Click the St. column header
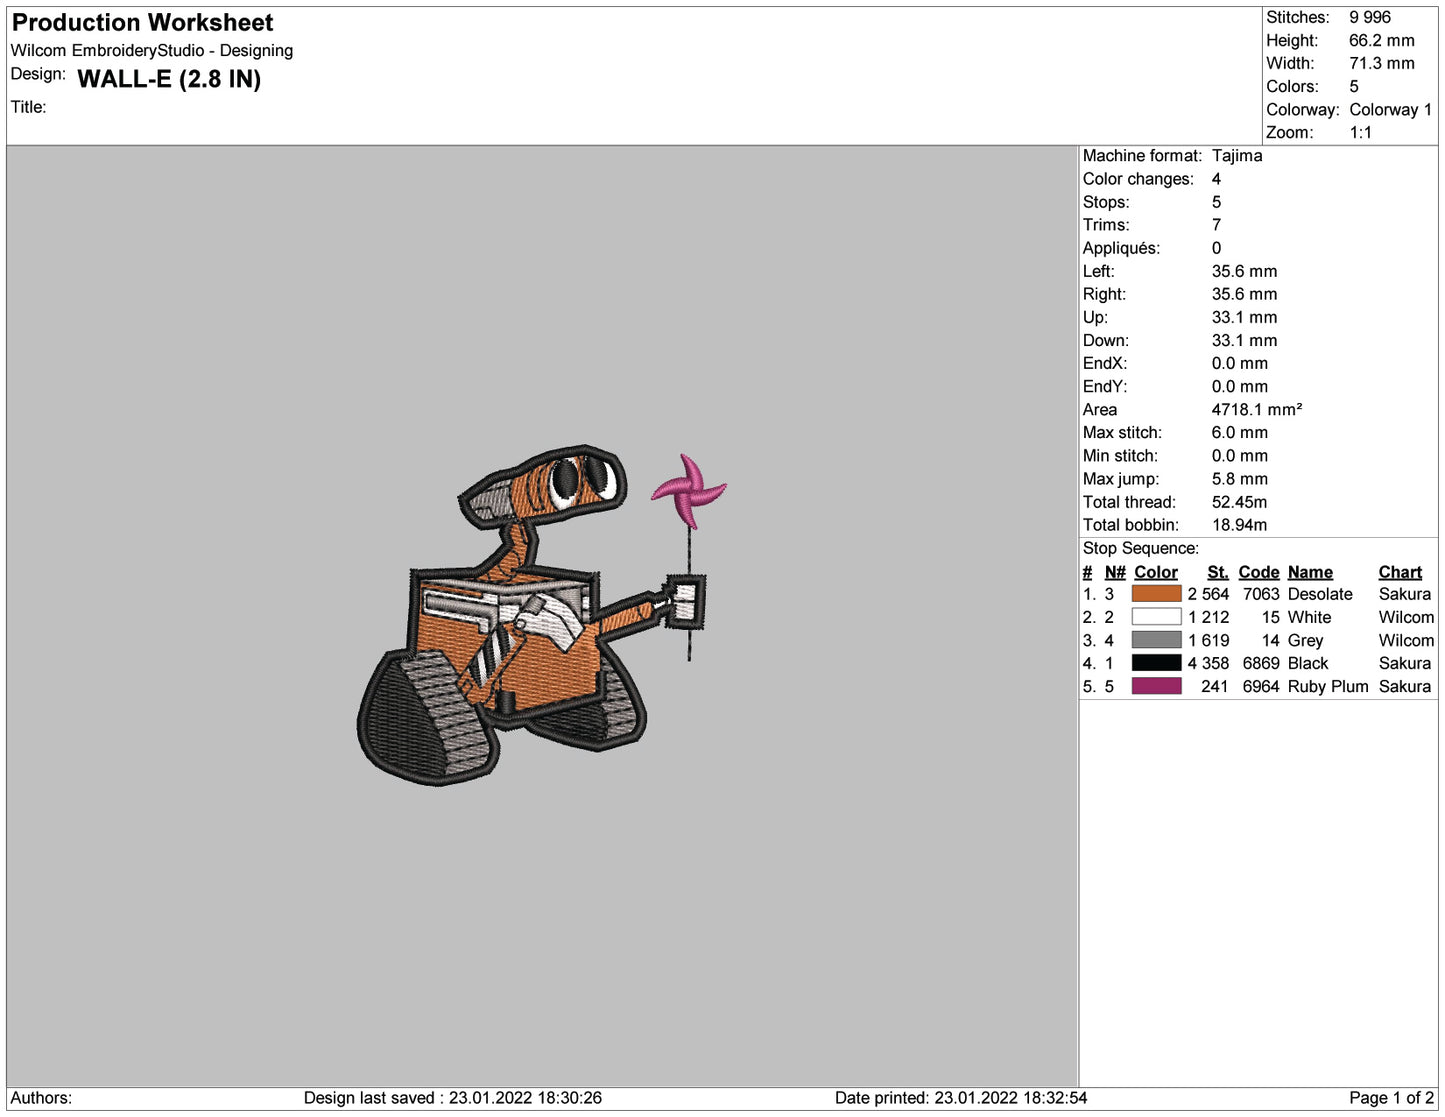Image resolution: width=1445 pixels, height=1117 pixels. (x=1217, y=572)
